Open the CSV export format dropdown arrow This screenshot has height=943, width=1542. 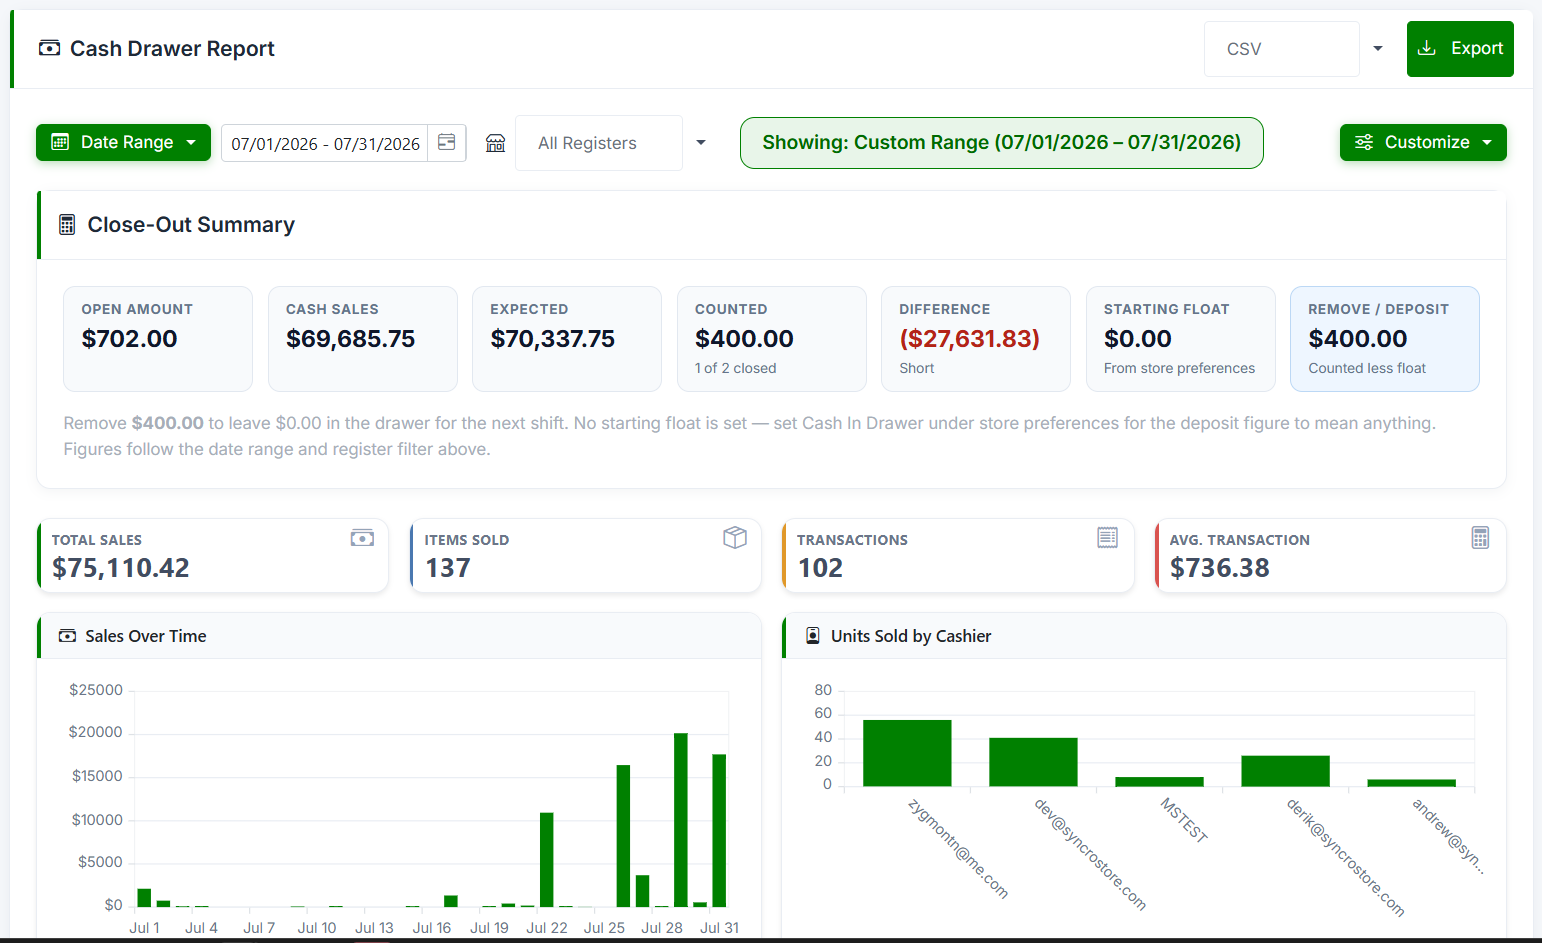pos(1378,48)
